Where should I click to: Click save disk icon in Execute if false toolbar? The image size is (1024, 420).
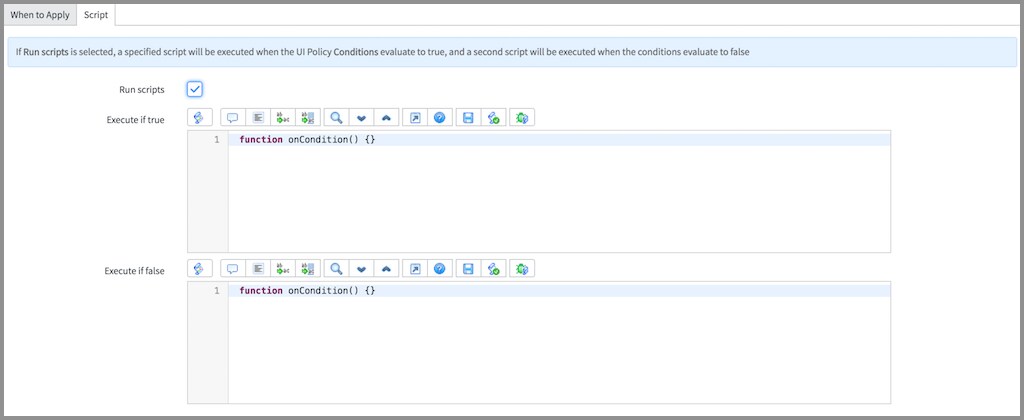click(468, 268)
